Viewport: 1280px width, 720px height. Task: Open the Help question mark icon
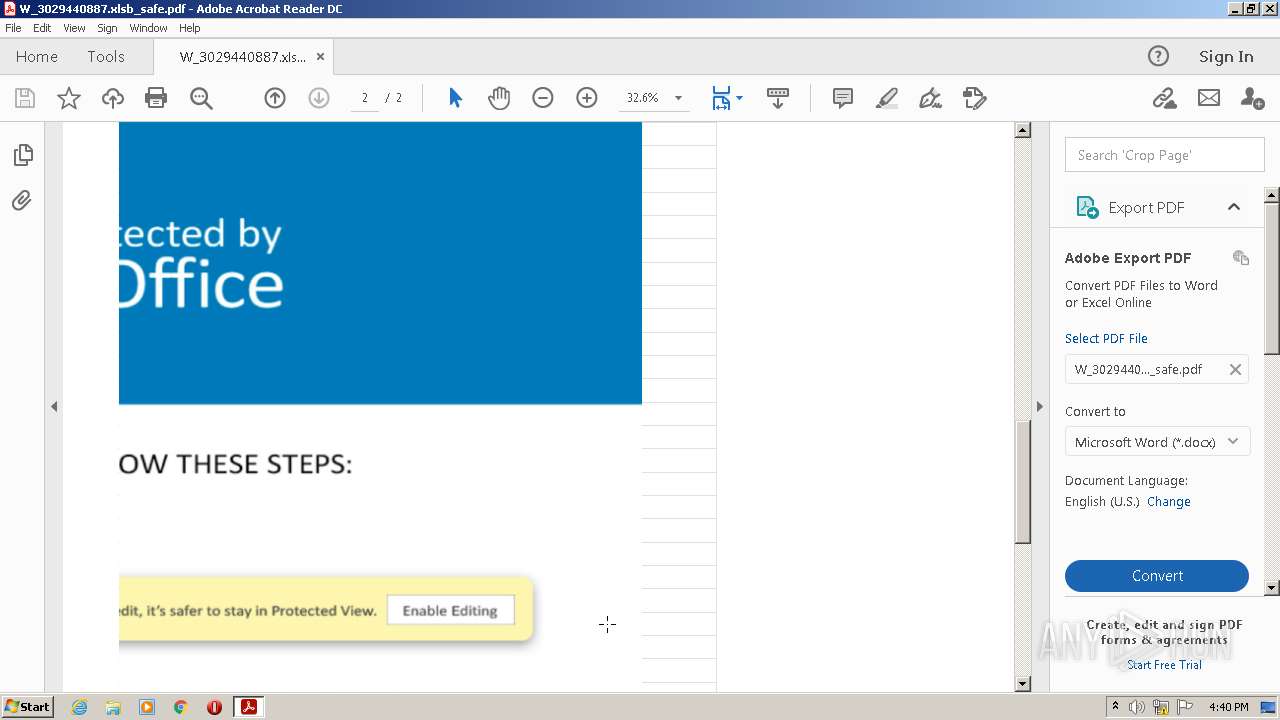coord(1158,56)
